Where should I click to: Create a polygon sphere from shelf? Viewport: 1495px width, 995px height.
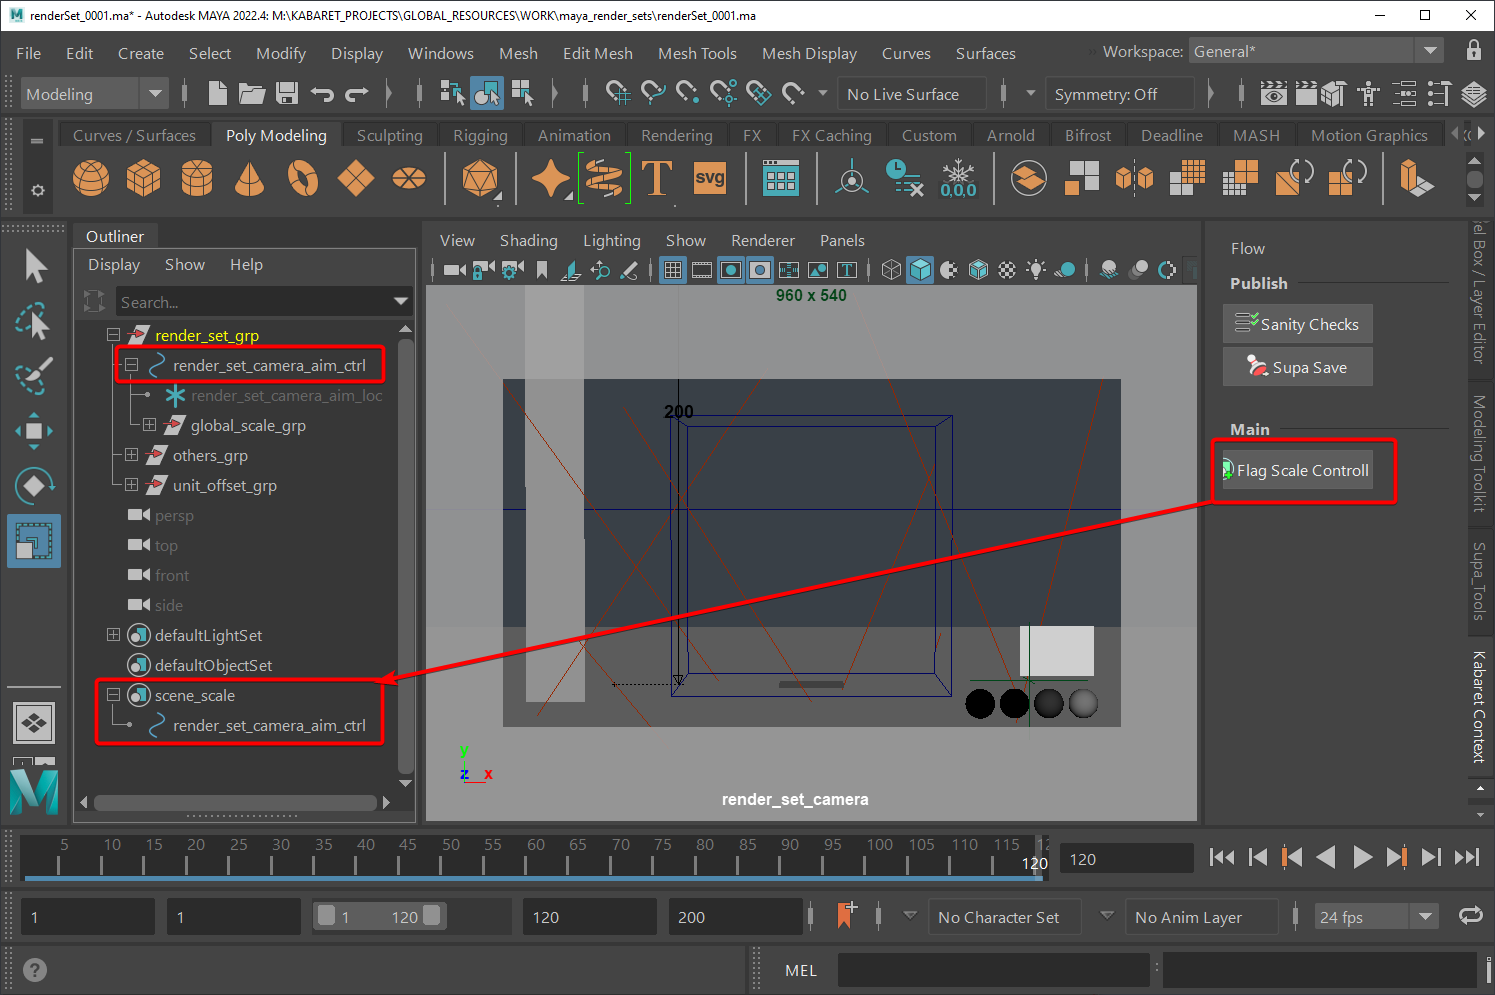[x=91, y=179]
